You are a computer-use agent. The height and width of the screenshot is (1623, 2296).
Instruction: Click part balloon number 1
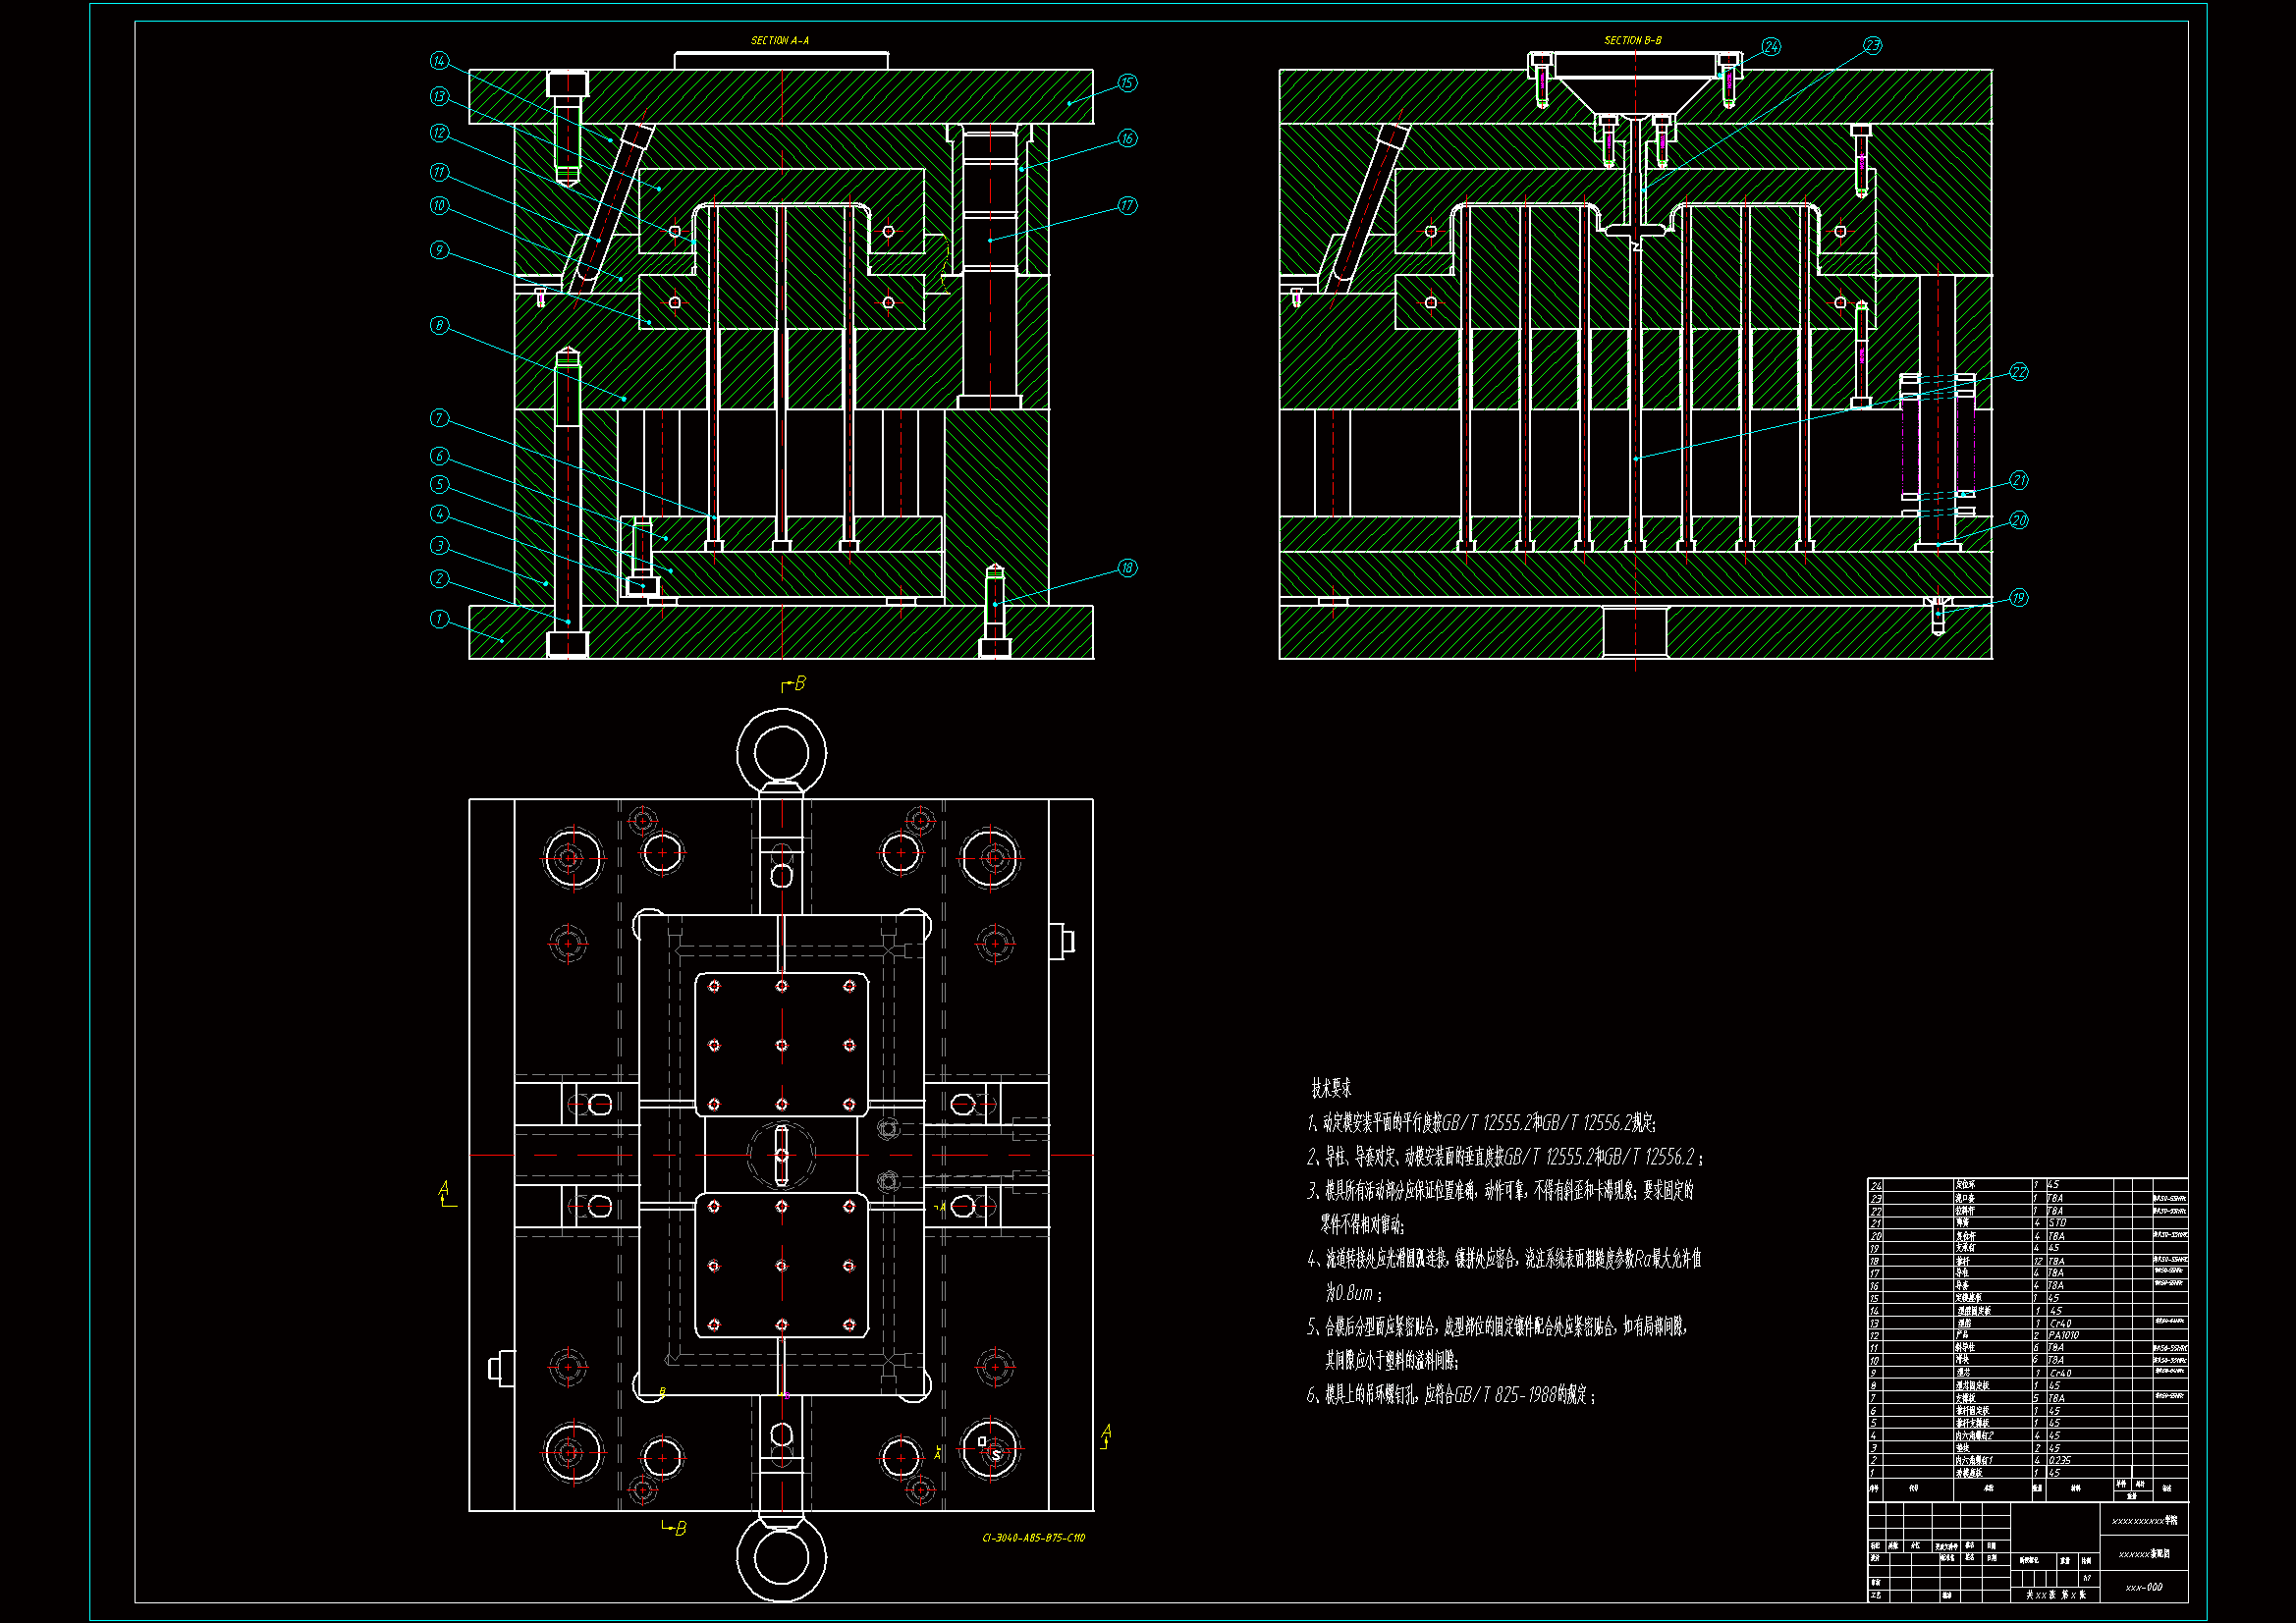[x=439, y=619]
